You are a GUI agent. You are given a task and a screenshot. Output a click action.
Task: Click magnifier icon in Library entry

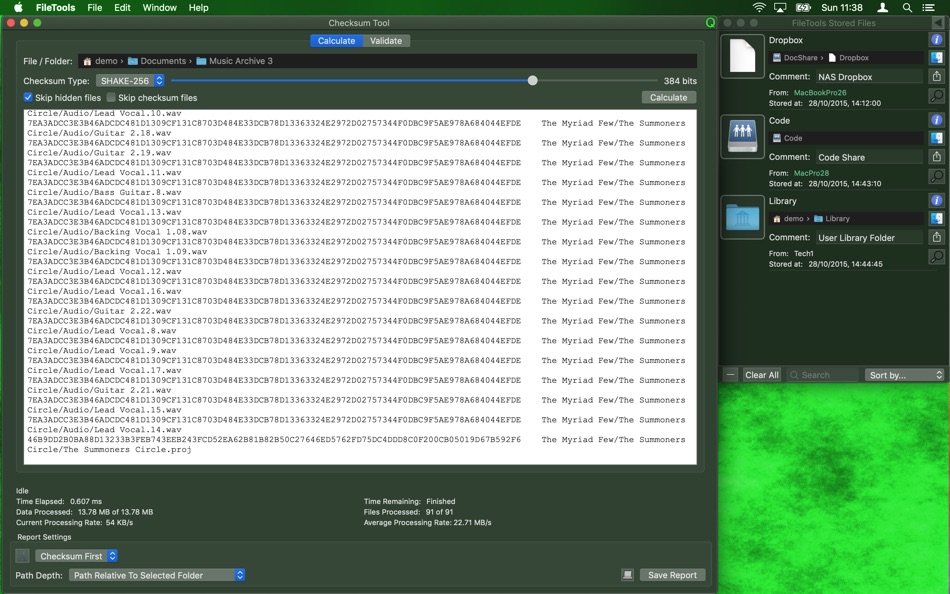click(936, 256)
